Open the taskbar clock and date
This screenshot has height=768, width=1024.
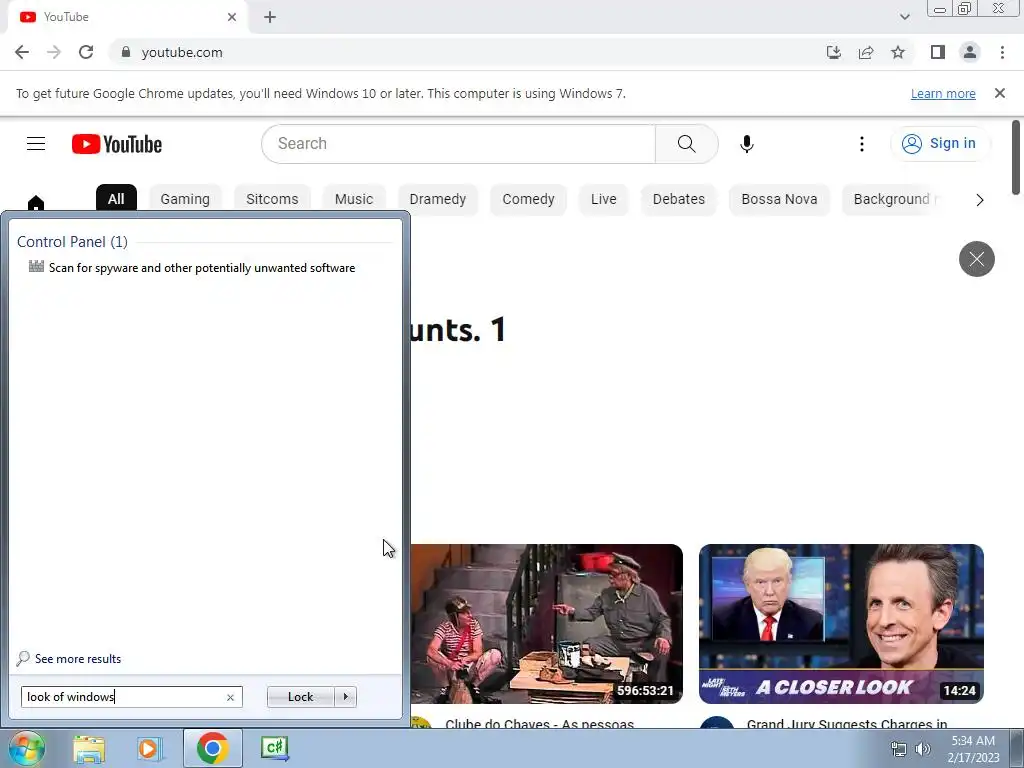[973, 749]
